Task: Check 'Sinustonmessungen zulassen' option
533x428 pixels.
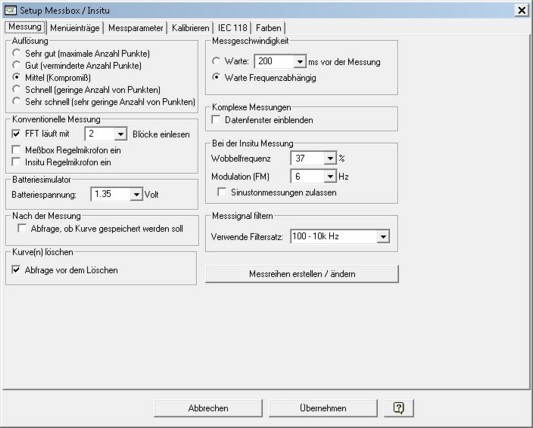Action: (x=222, y=192)
